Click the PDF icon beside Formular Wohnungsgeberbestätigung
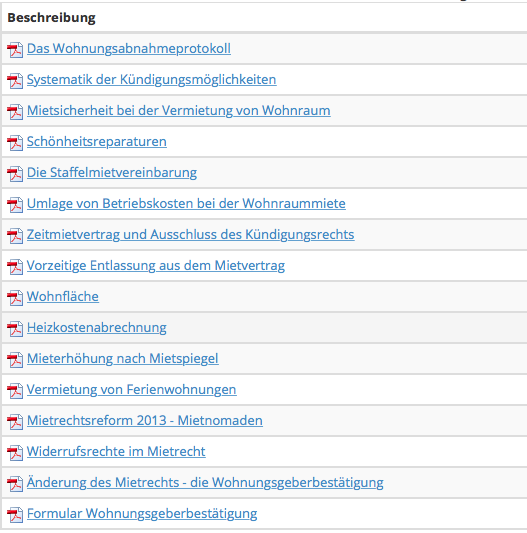This screenshot has height=533, width=527. click(15, 514)
